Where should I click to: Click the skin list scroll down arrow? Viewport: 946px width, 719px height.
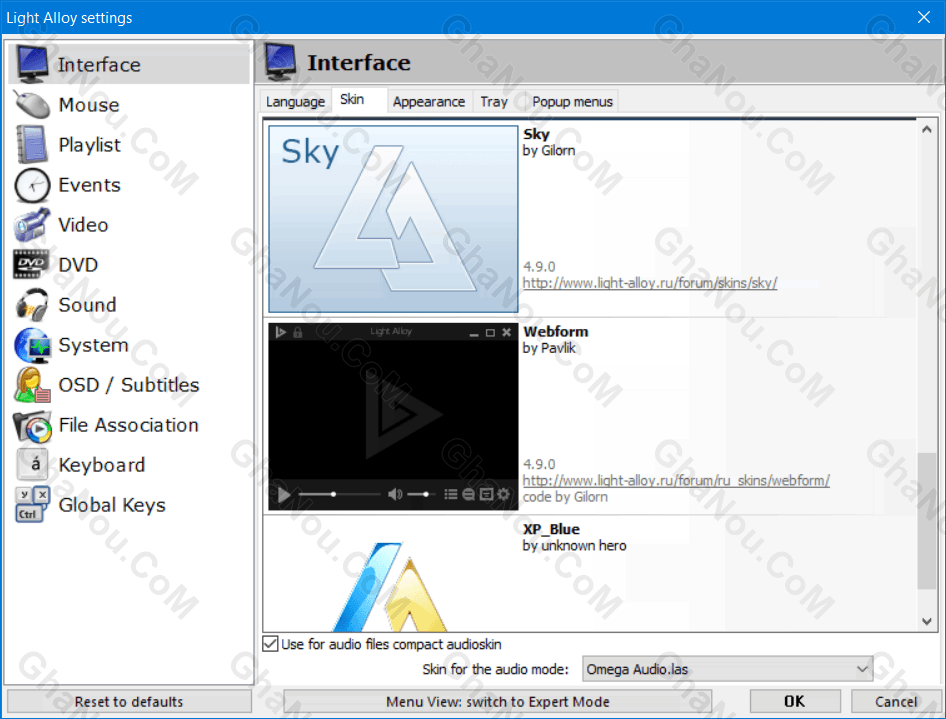(x=927, y=621)
